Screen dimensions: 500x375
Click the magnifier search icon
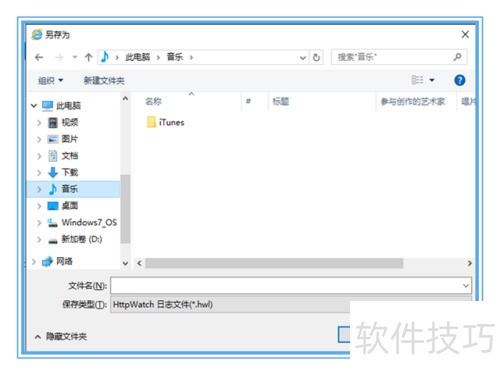(457, 57)
